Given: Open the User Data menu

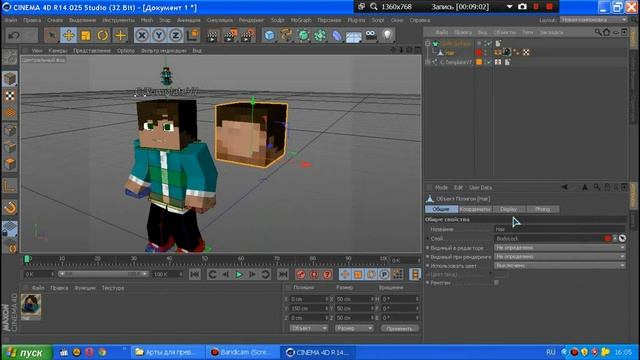Looking at the screenshot, I should [x=480, y=187].
